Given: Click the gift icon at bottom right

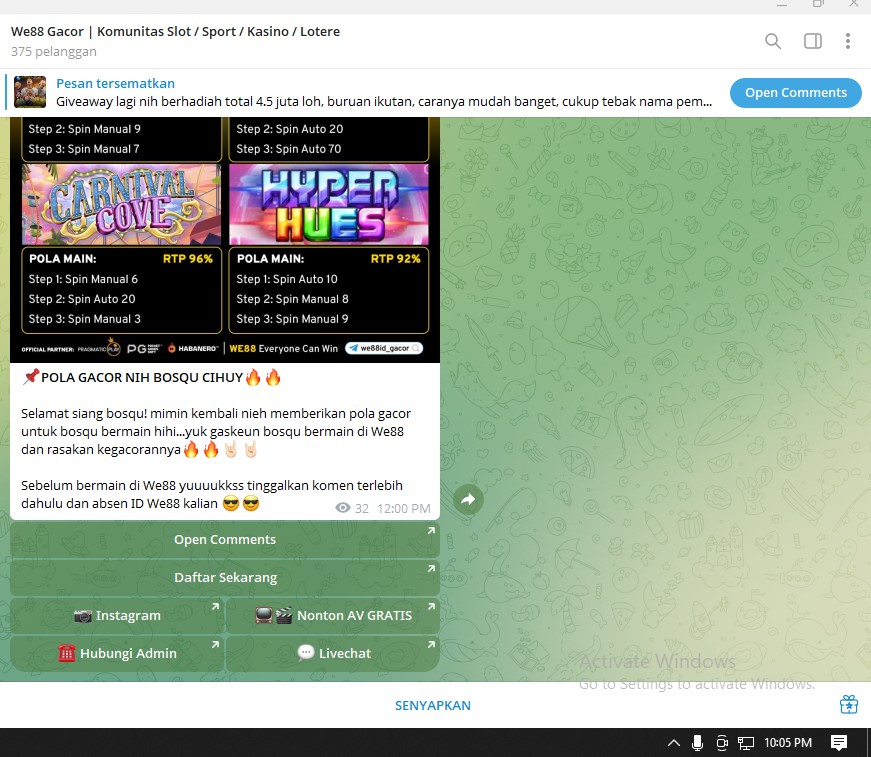Looking at the screenshot, I should pyautogui.click(x=848, y=705).
